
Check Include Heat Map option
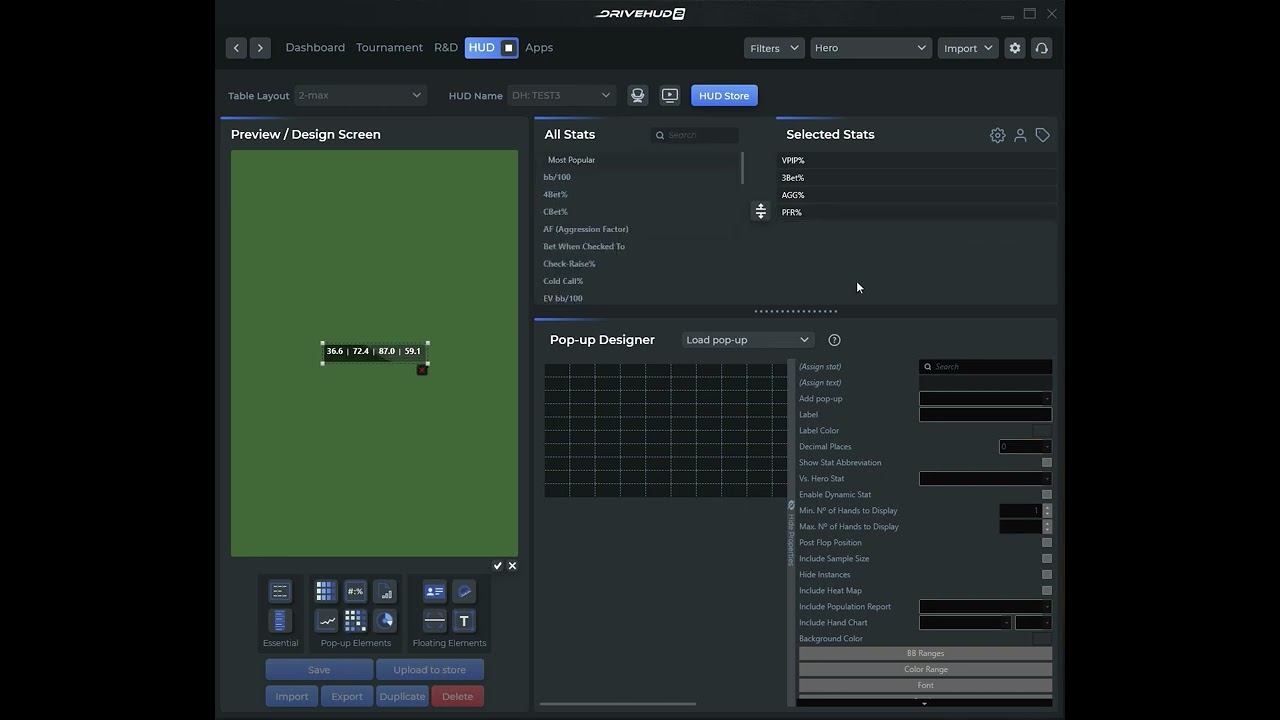(1047, 590)
